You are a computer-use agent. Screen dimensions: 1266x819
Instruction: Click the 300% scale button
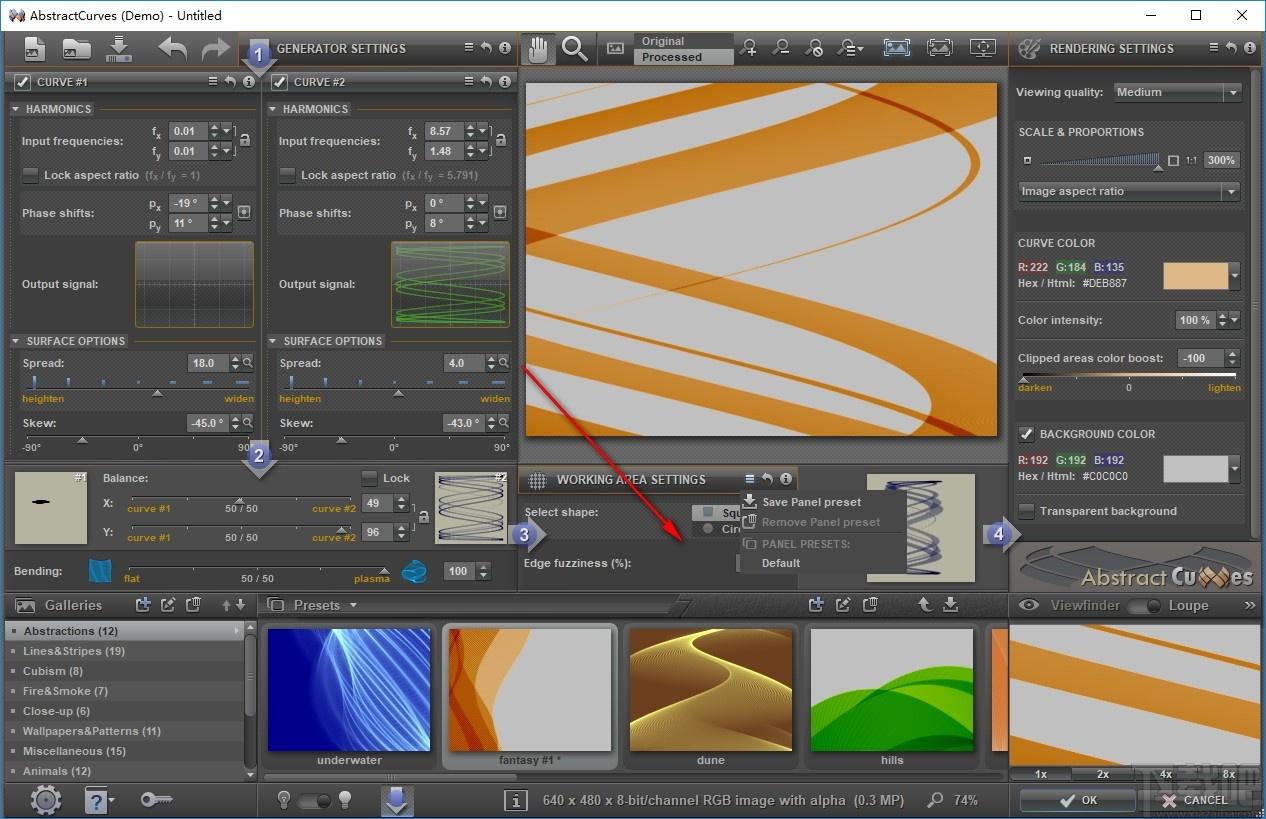pos(1222,160)
